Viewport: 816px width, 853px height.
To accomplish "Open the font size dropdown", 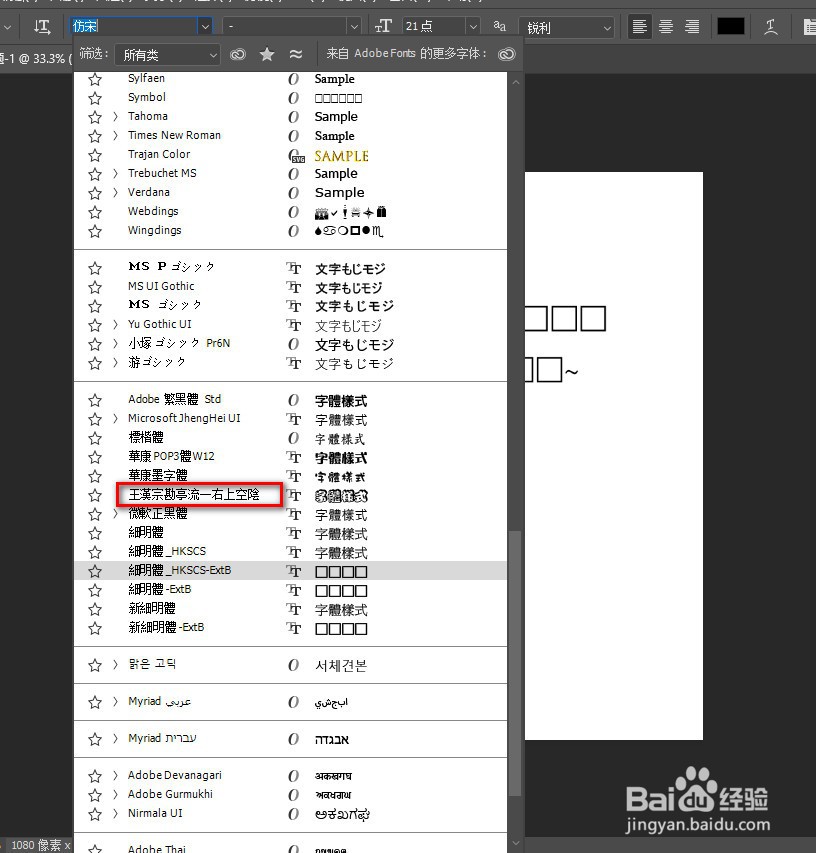I will pyautogui.click(x=473, y=26).
